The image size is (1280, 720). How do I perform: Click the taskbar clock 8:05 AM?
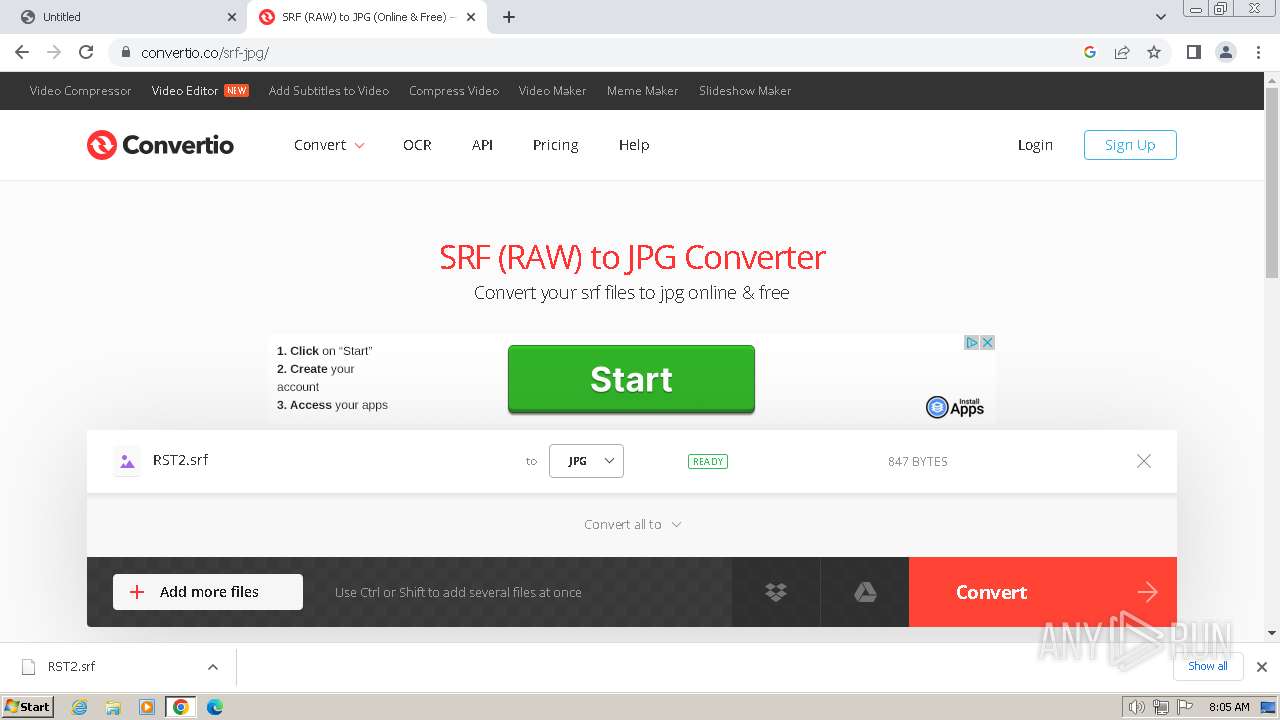[1229, 707]
